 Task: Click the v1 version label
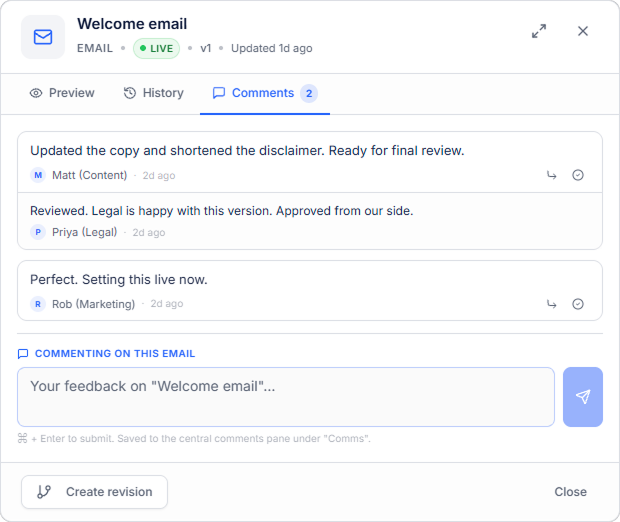(x=206, y=48)
